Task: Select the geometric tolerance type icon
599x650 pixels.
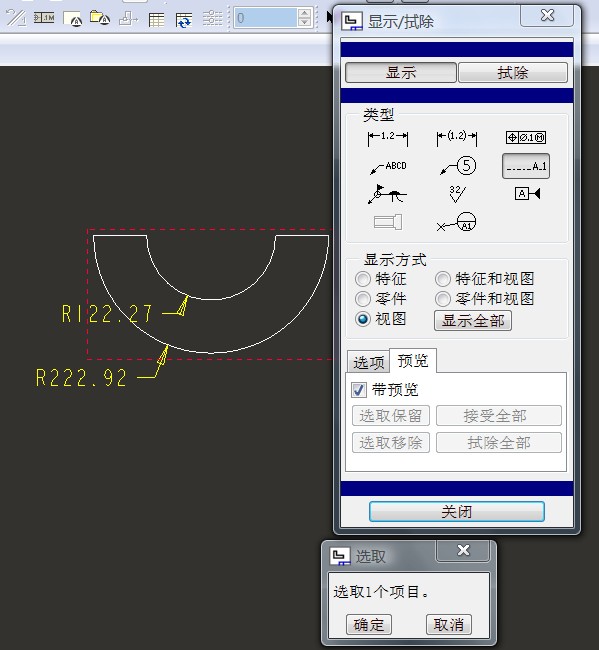Action: click(x=526, y=138)
